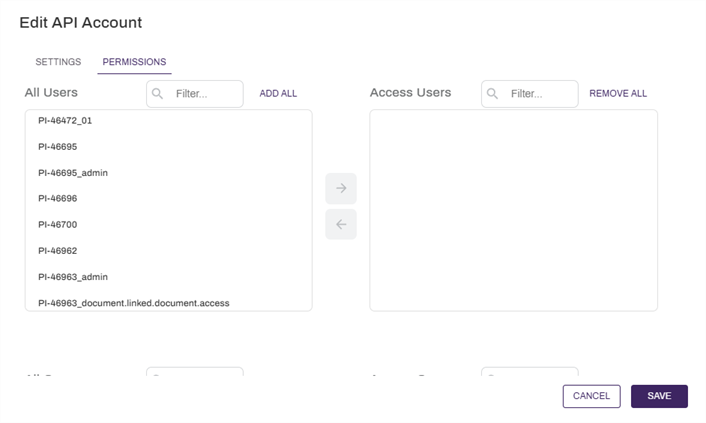The width and height of the screenshot is (706, 423).
Task: Click the CANCEL button
Action: tap(591, 396)
